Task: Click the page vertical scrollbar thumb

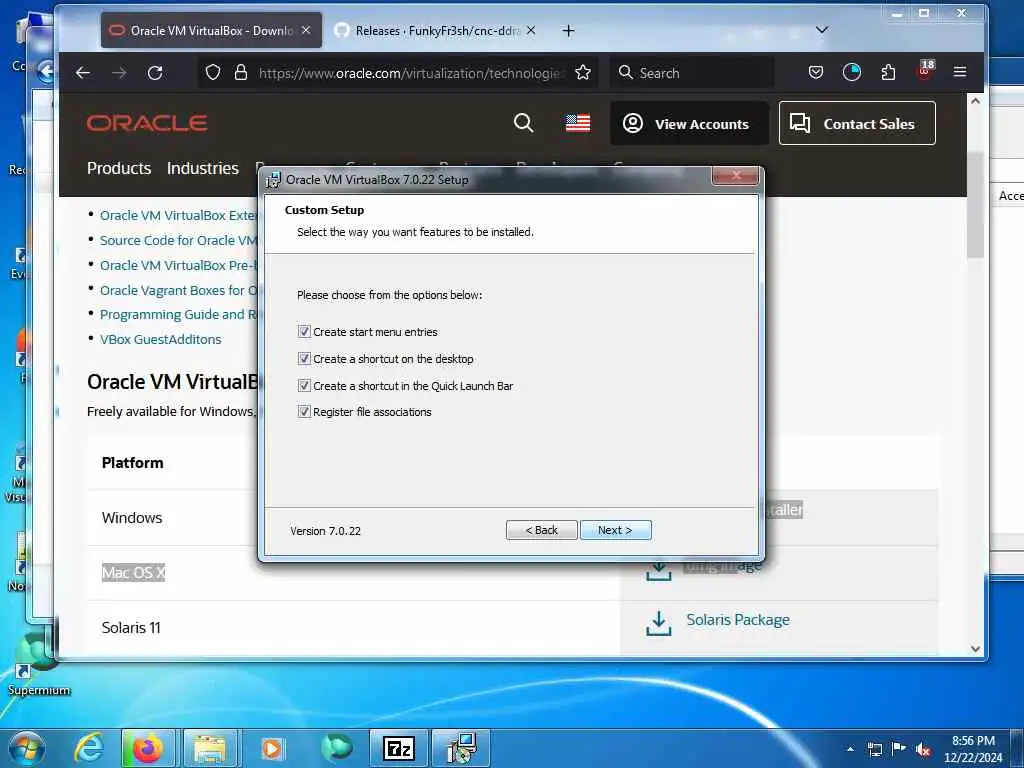Action: click(x=975, y=205)
